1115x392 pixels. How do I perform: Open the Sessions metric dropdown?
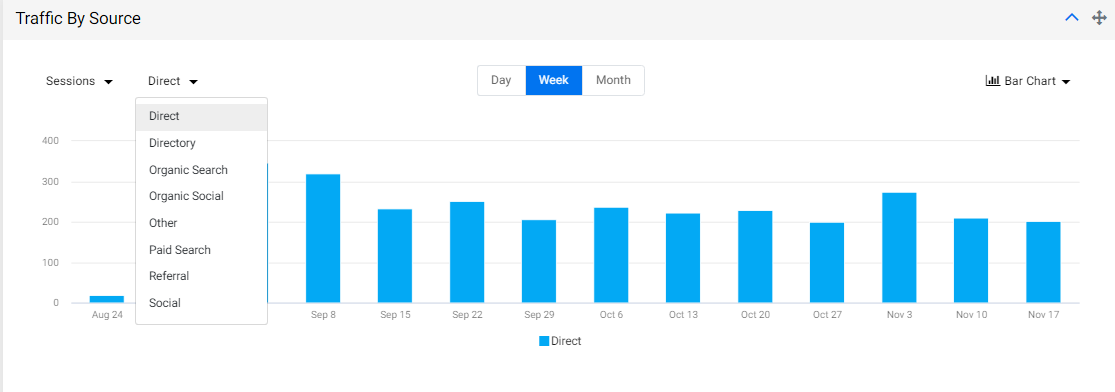[79, 81]
